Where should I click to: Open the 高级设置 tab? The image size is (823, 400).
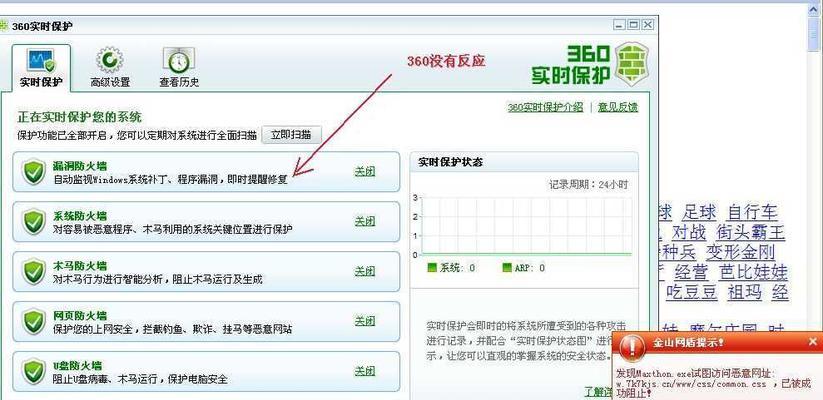pos(110,68)
